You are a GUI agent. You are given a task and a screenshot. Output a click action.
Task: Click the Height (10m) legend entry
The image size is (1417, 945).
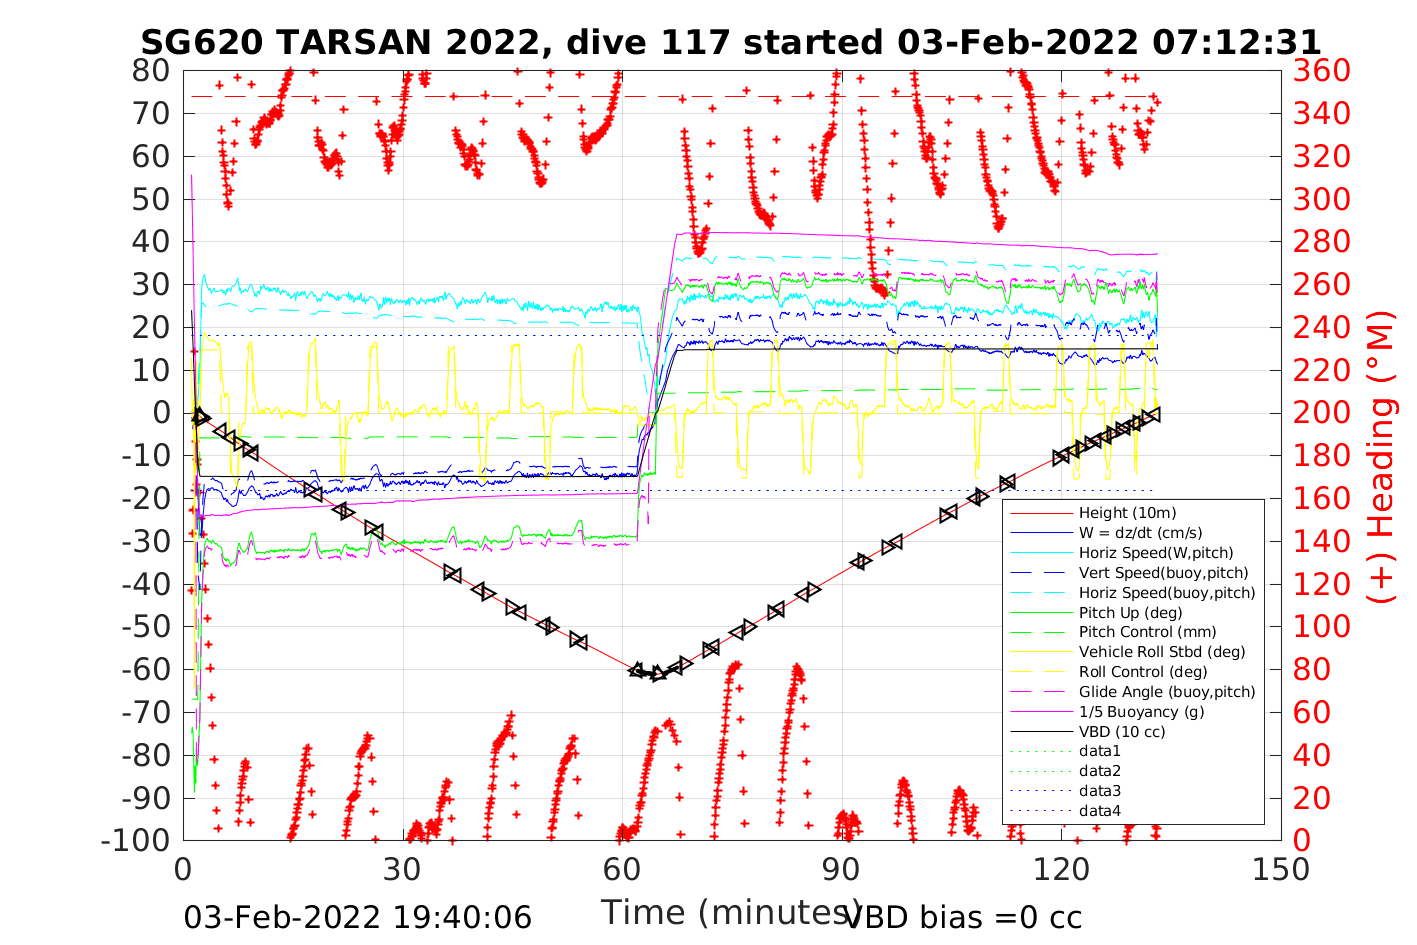point(1127,513)
